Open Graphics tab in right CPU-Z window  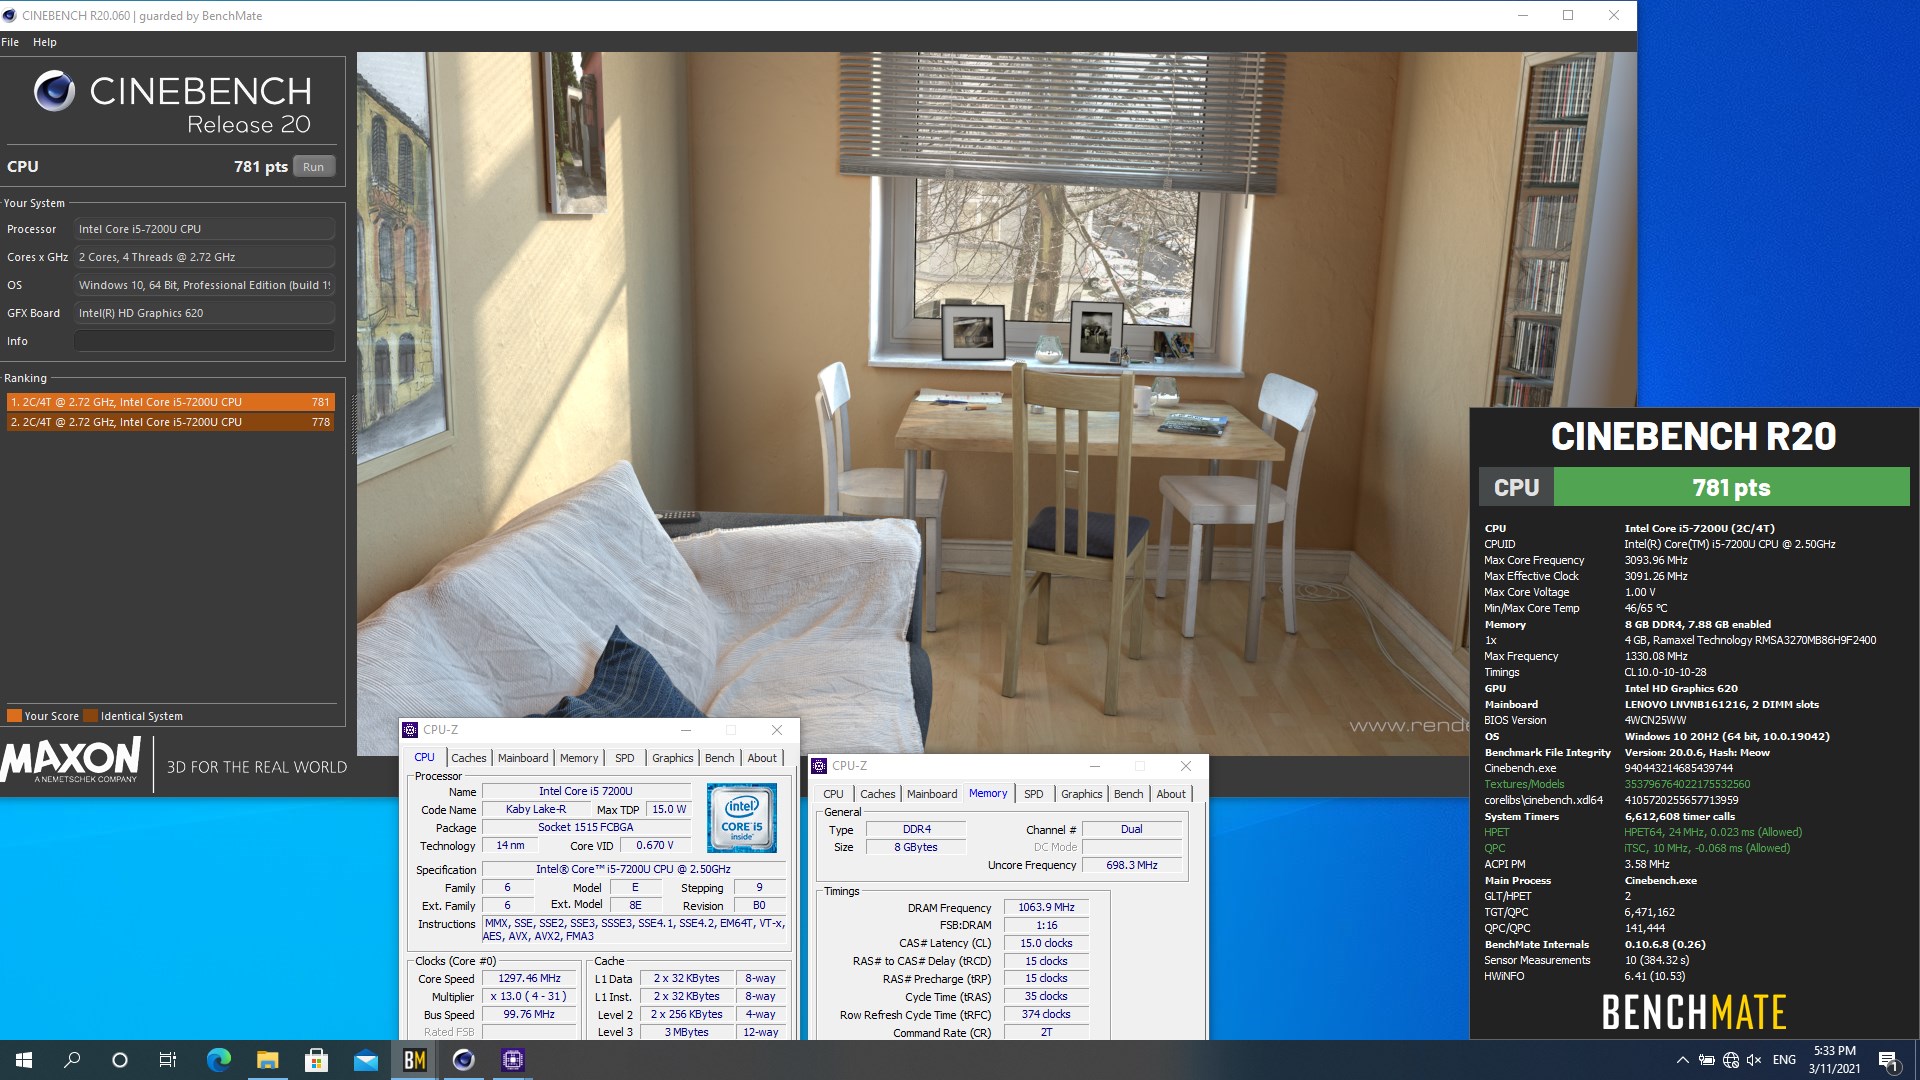[x=1082, y=794]
